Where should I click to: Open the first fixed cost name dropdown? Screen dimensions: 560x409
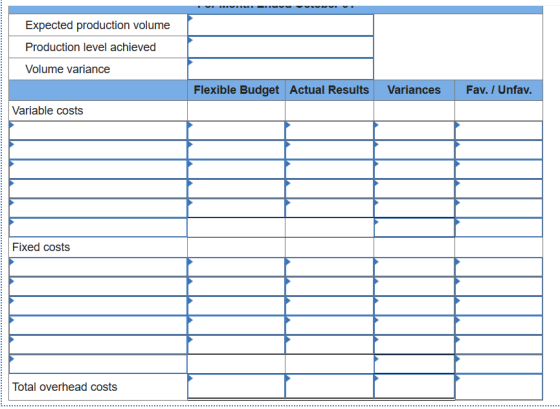pyautogui.click(x=98, y=267)
